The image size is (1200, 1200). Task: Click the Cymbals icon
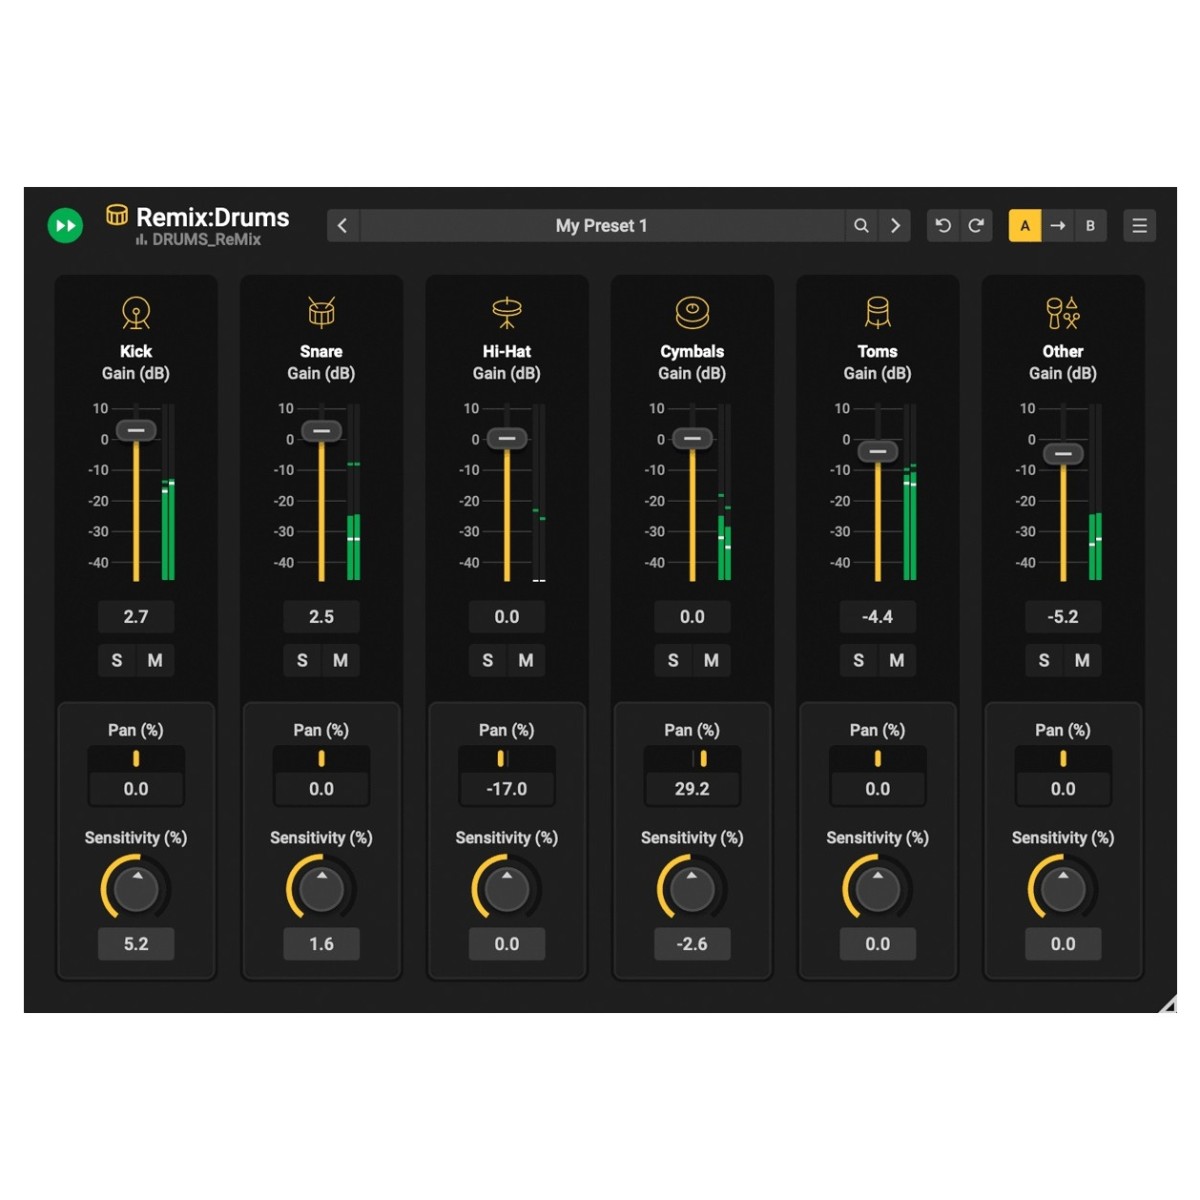click(692, 313)
